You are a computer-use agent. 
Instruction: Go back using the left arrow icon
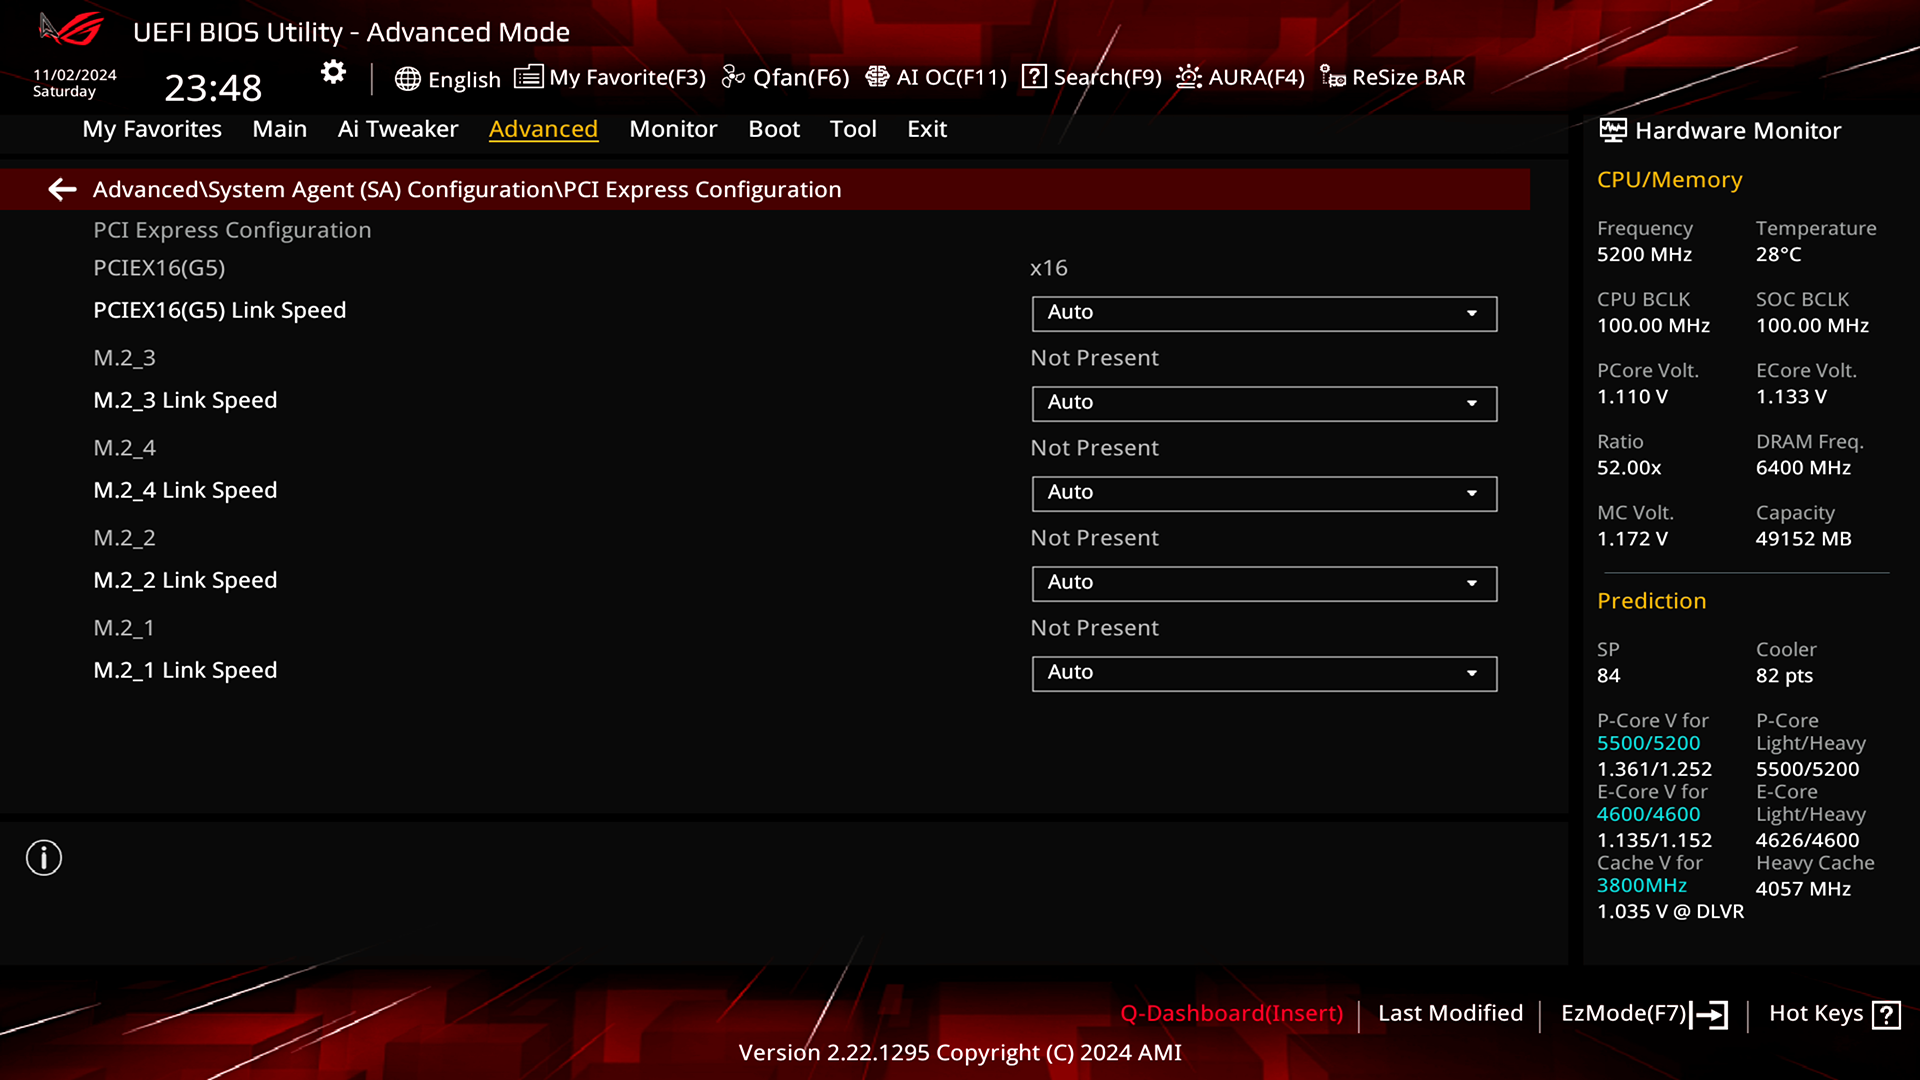click(x=62, y=189)
